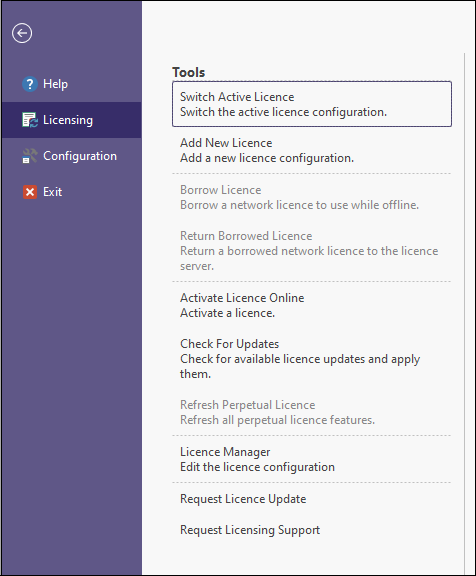Screen dimensions: 476x576
Task: Open the Help section text label
Action: (55, 84)
